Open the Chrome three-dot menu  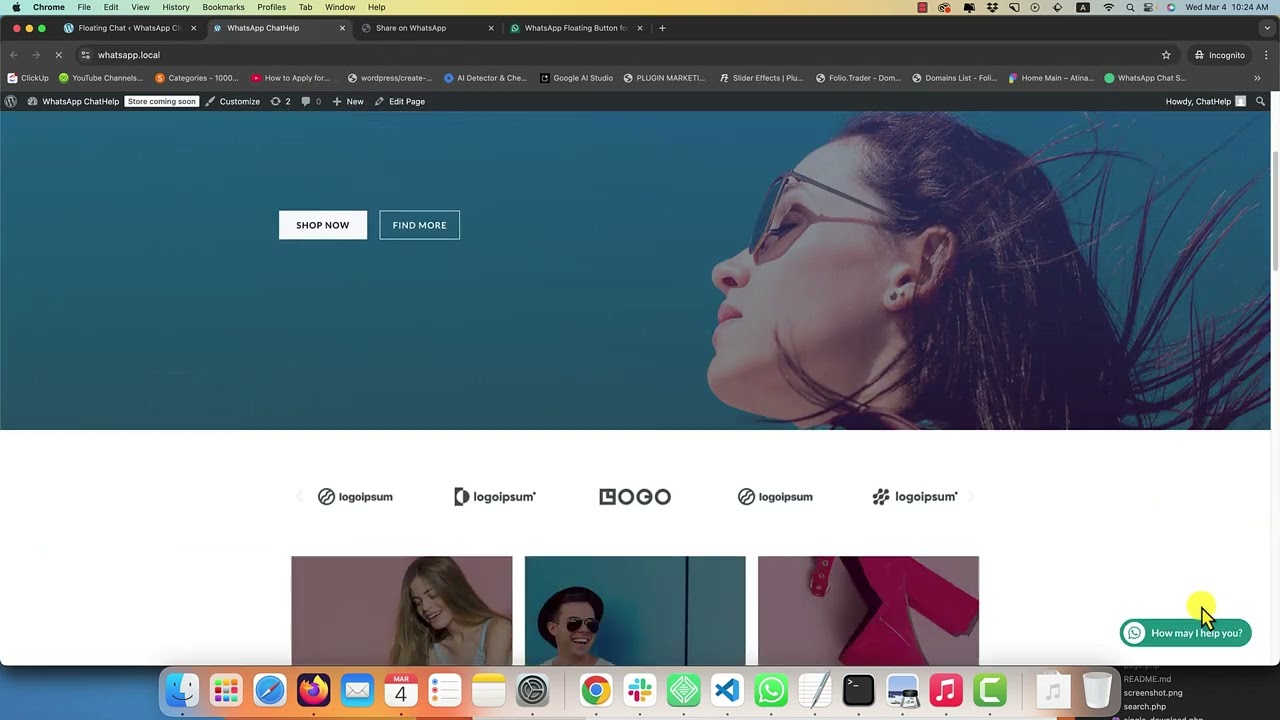[x=1266, y=55]
